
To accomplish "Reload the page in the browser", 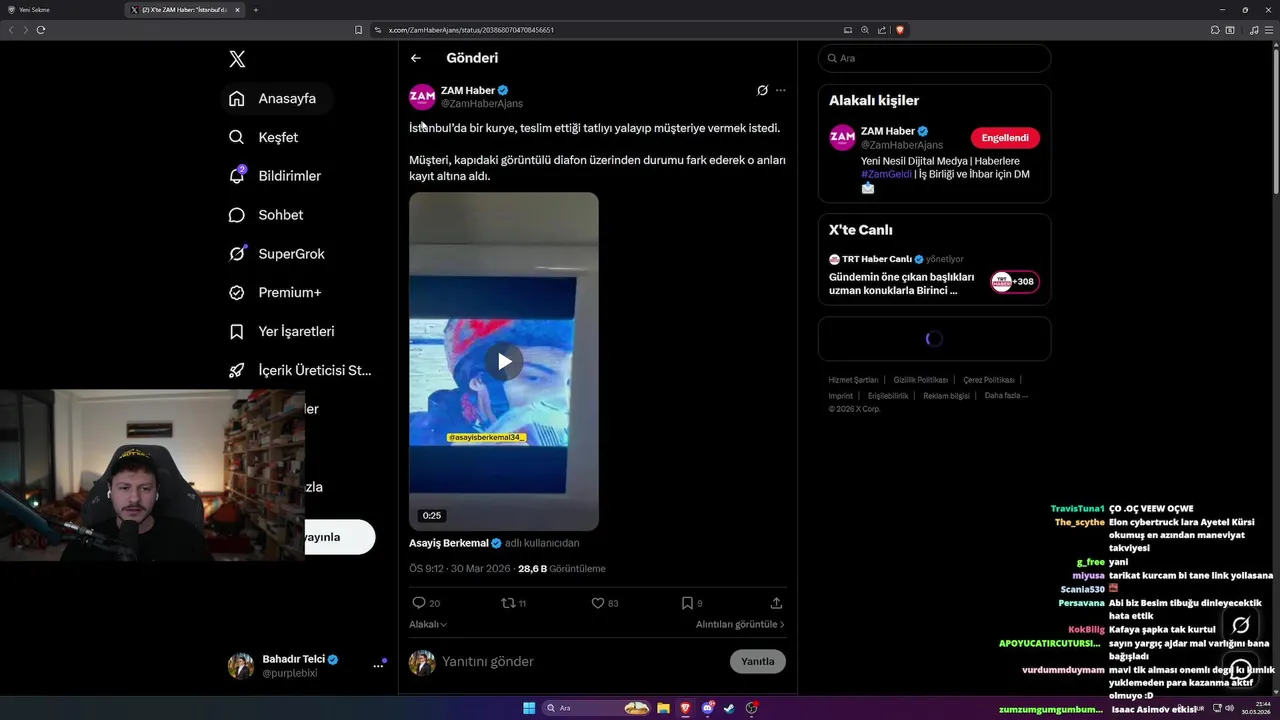I will [41, 30].
